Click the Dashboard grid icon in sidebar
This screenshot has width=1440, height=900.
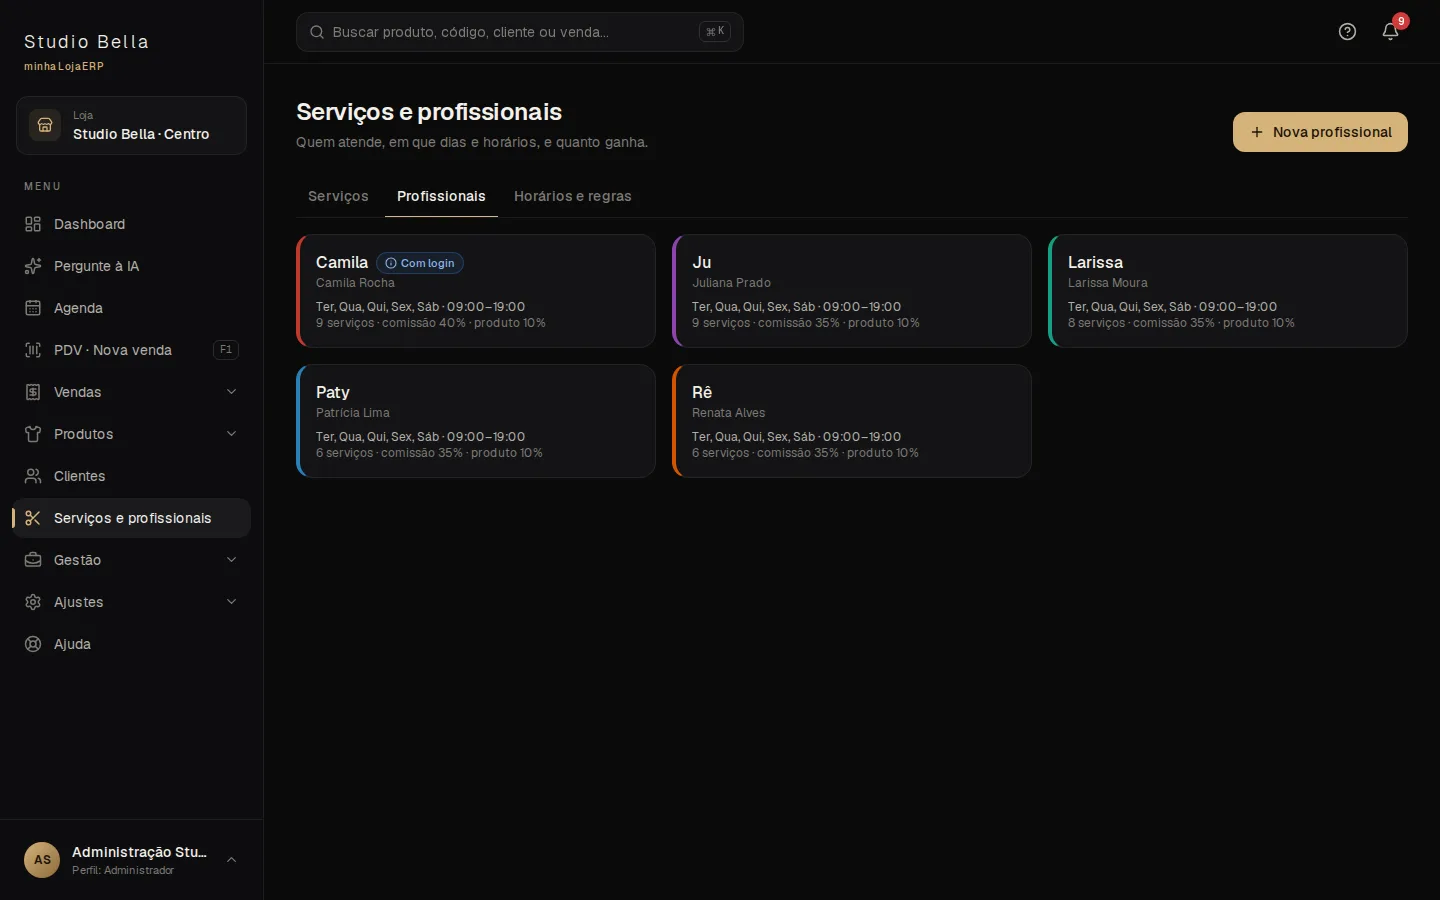pyautogui.click(x=33, y=224)
